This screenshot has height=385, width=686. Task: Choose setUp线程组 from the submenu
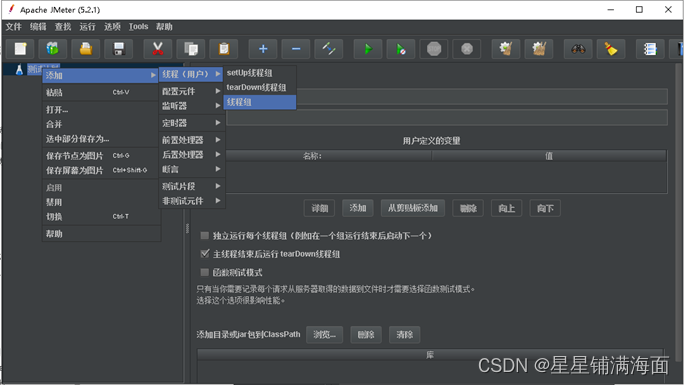pos(260,73)
